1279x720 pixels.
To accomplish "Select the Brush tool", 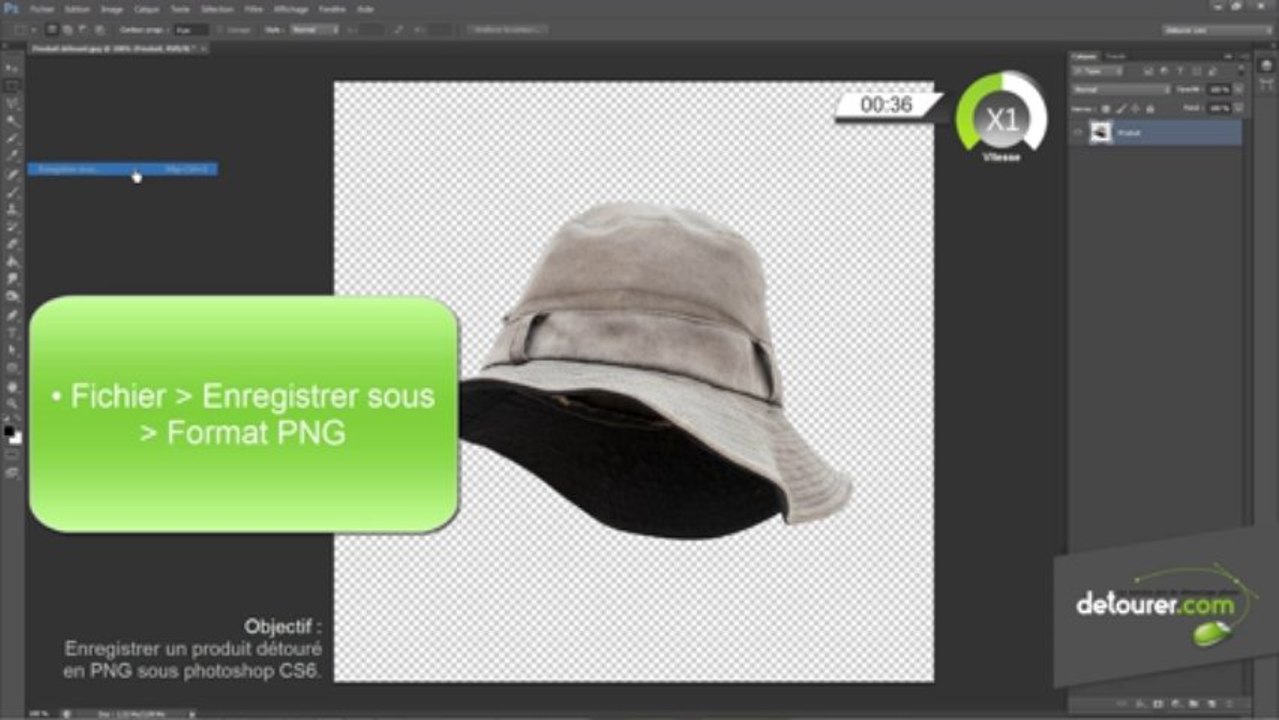I will pos(13,194).
